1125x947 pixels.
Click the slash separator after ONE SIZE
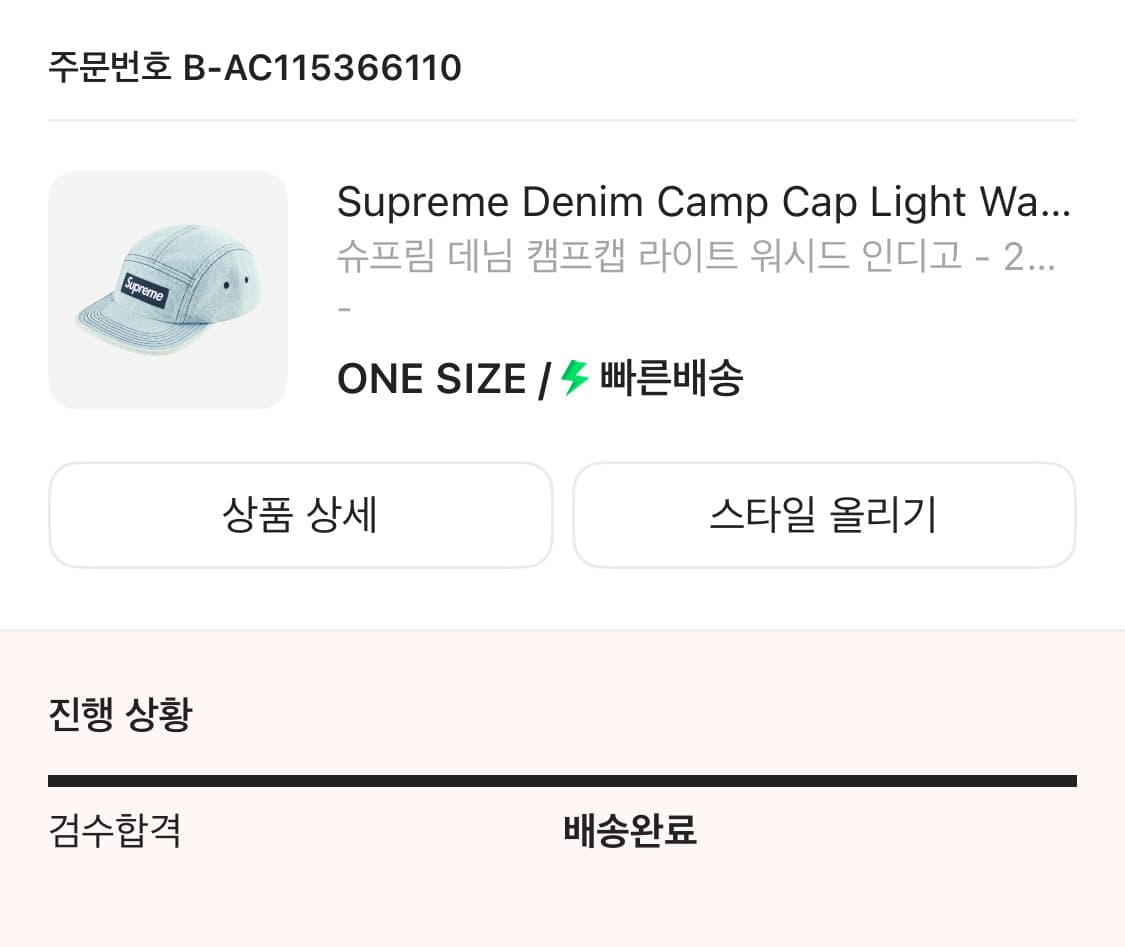[544, 380]
